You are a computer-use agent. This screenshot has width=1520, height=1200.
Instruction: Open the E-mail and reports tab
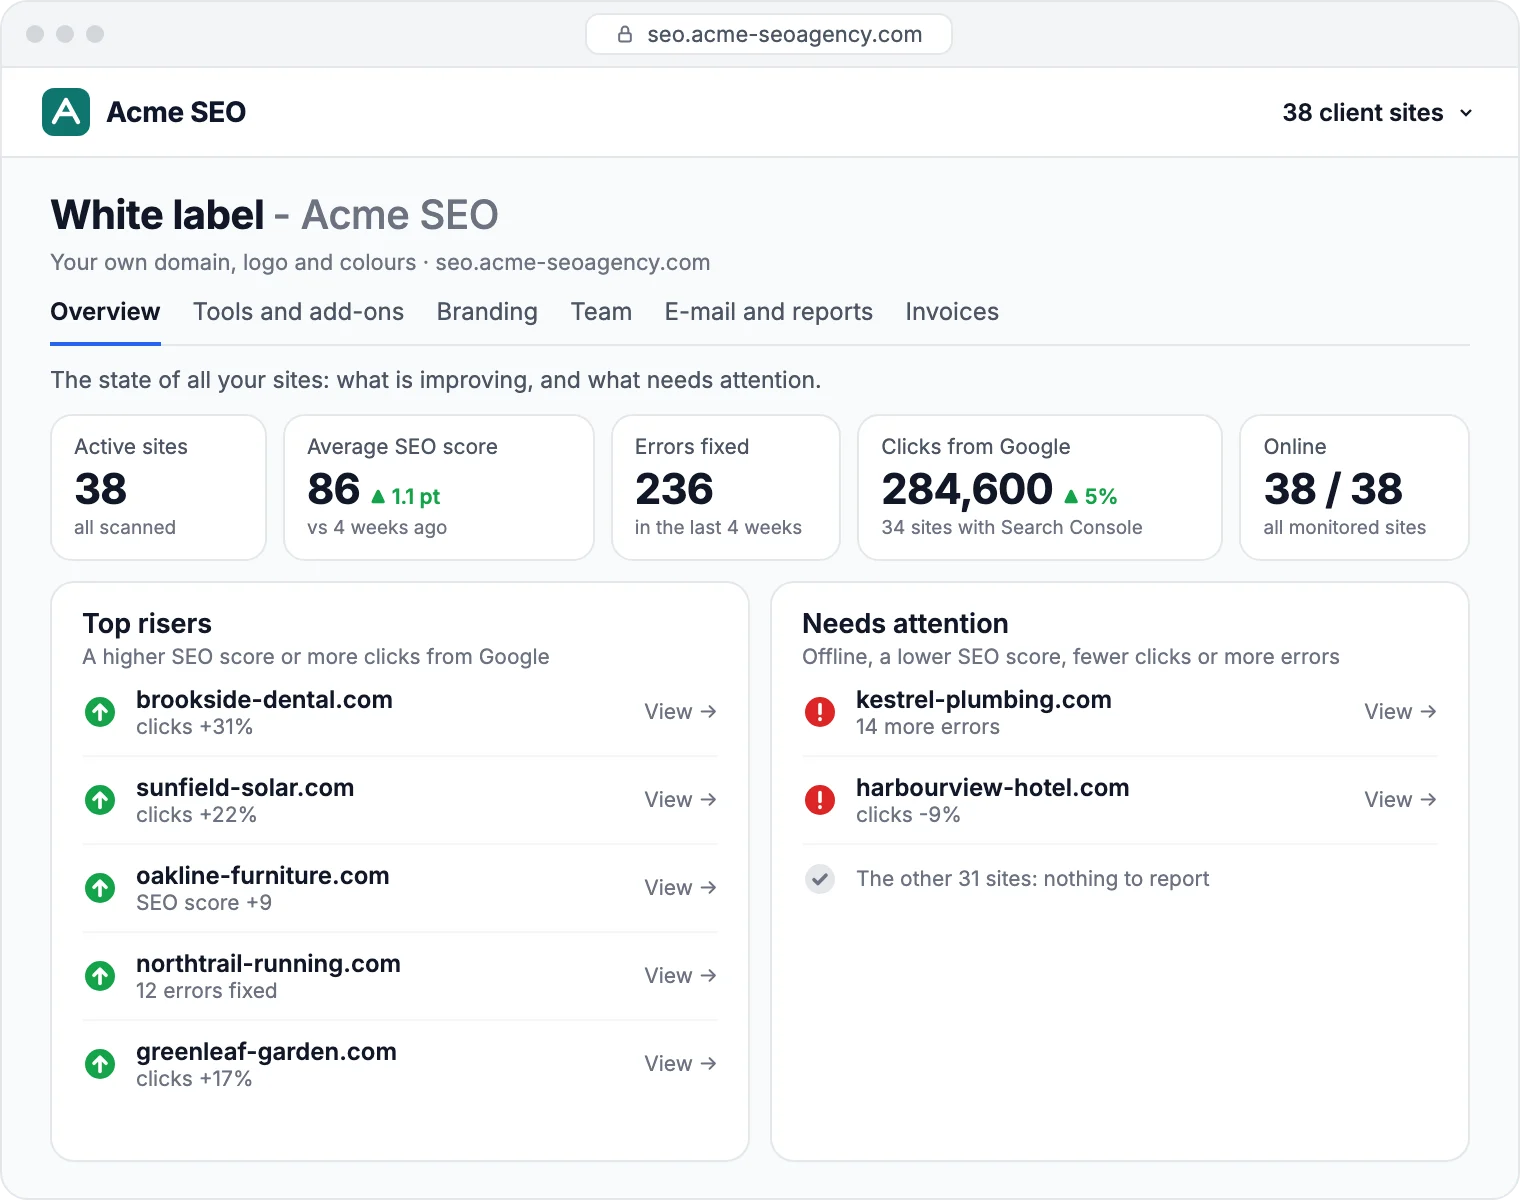coord(769,312)
